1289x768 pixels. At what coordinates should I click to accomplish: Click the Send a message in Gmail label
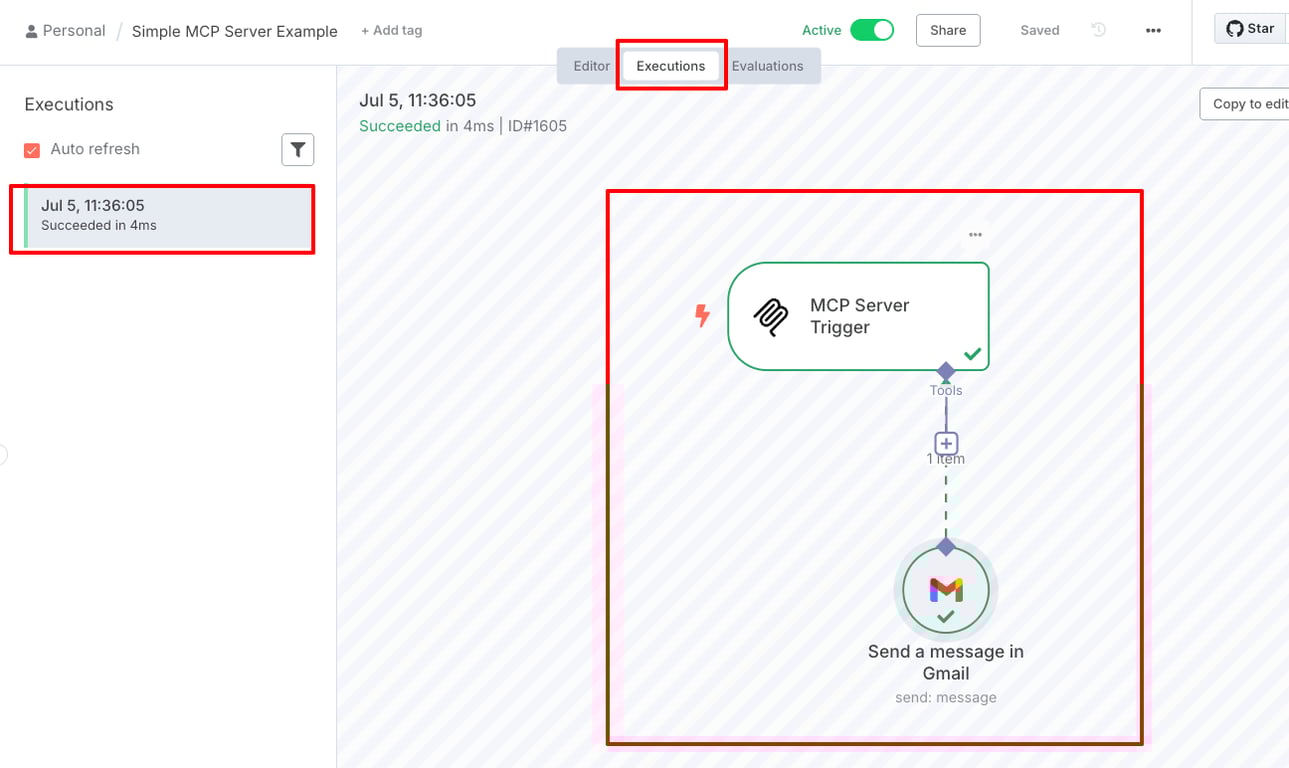(x=946, y=662)
